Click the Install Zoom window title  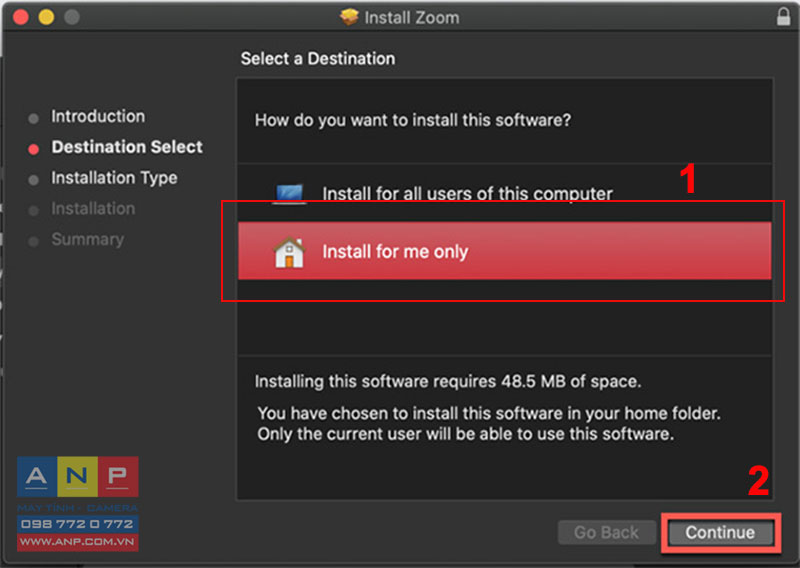412,17
